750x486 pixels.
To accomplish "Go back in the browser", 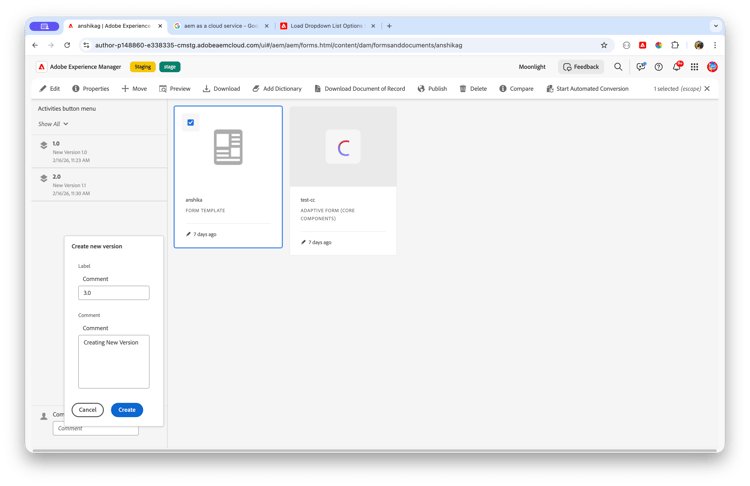I will pyautogui.click(x=35, y=45).
